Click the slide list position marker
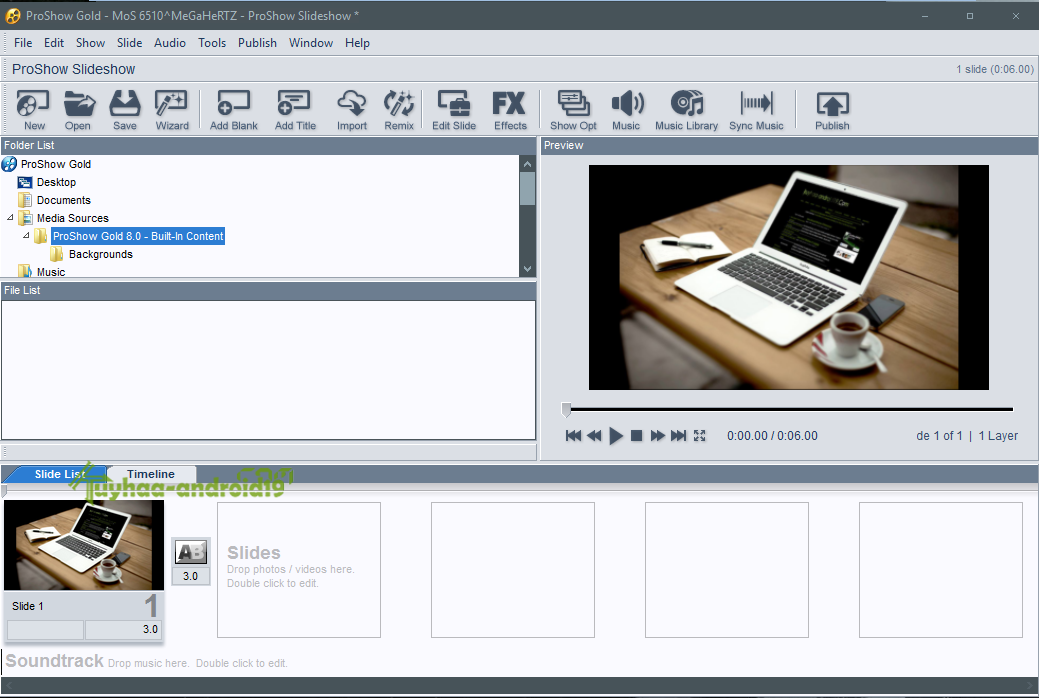Screen dimensions: 1039x698 click(x=4, y=491)
